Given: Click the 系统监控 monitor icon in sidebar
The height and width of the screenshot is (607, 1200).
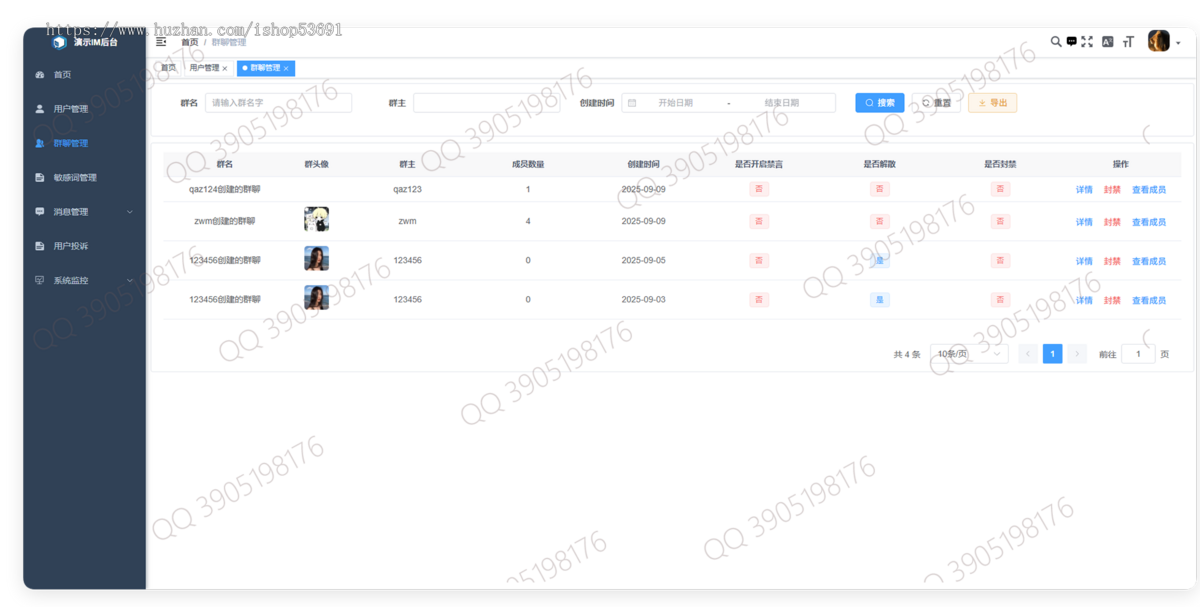Looking at the screenshot, I should [x=40, y=281].
